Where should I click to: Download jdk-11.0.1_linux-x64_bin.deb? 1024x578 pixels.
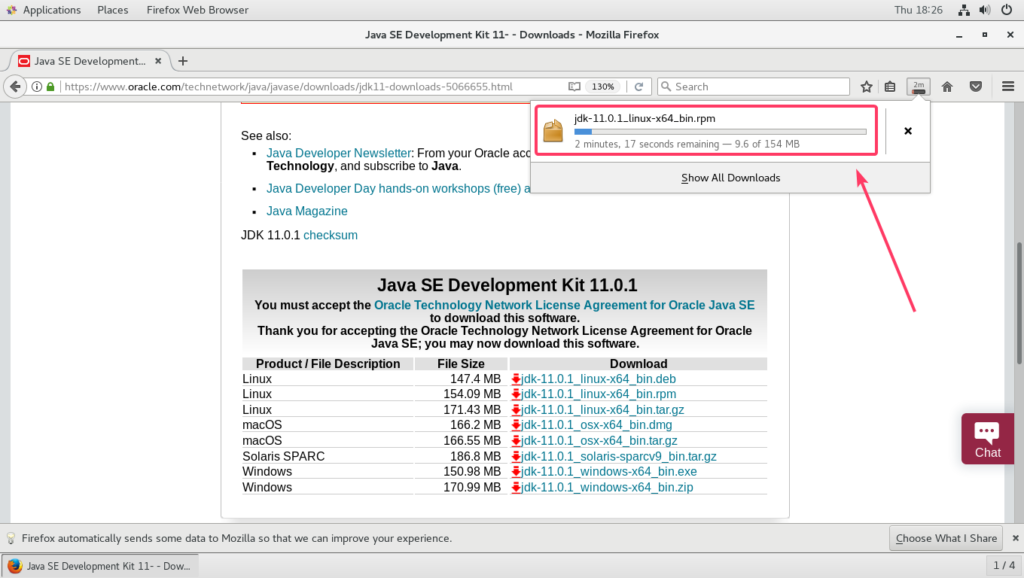[x=598, y=379]
